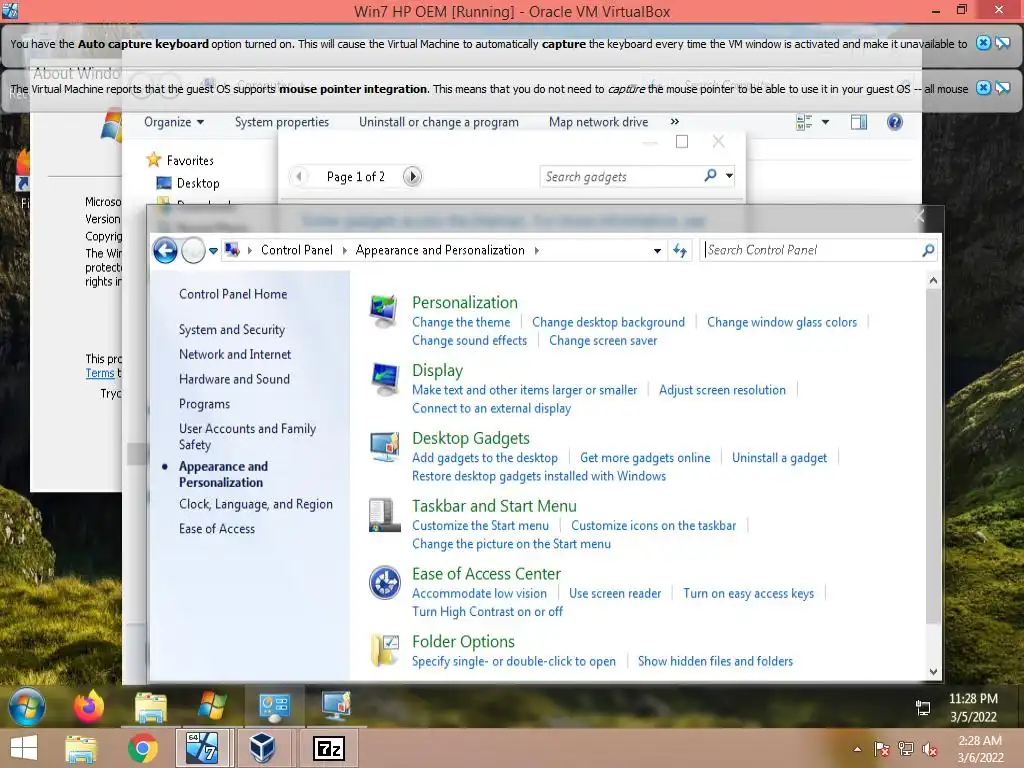Dismiss mouse pointer integration notification
This screenshot has height=768, width=1024.
(x=983, y=88)
